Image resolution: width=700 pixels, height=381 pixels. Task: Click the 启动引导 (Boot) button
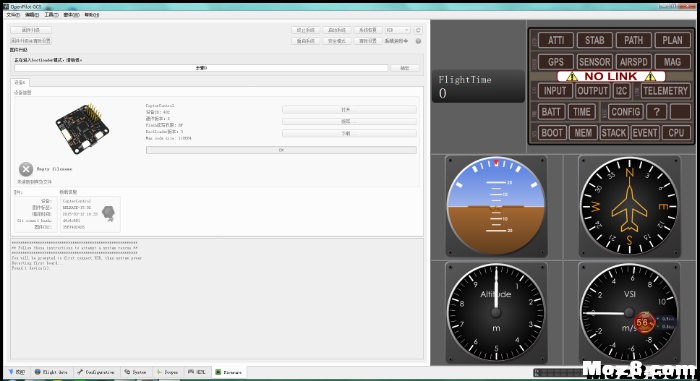[337, 30]
